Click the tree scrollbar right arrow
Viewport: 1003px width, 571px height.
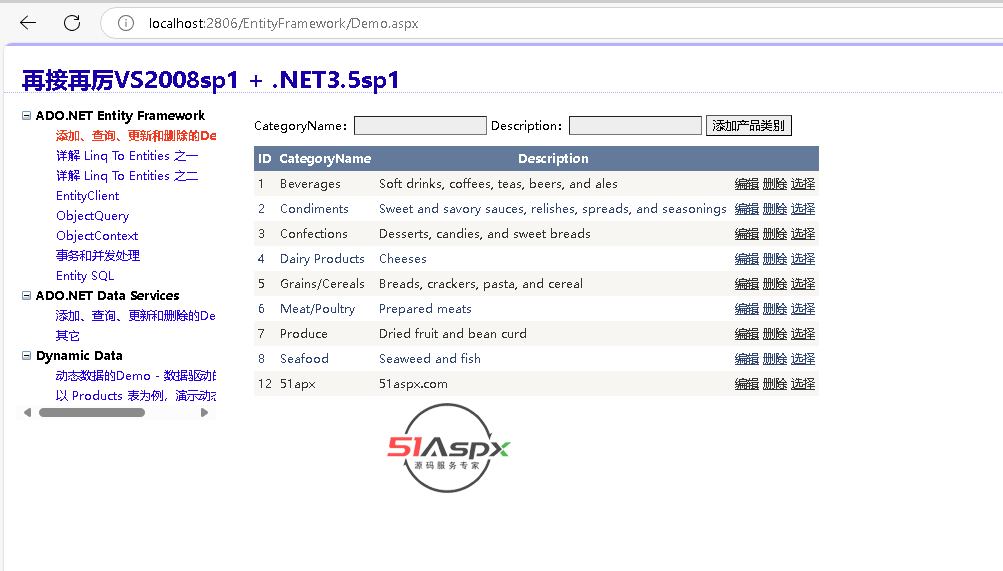(x=204, y=412)
